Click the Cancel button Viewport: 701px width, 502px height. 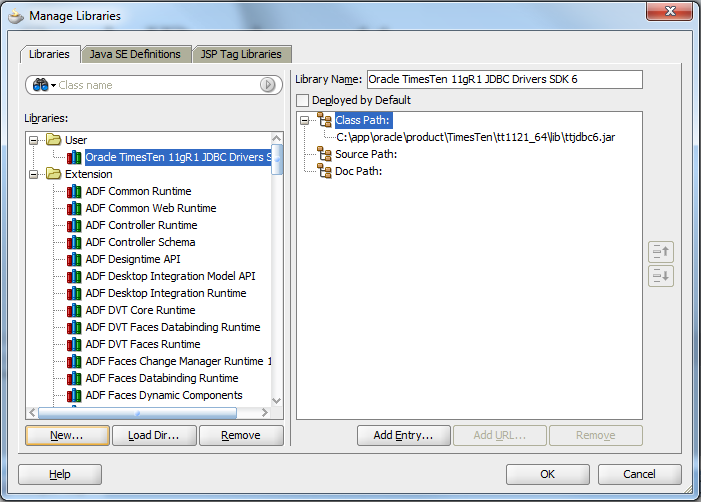tap(640, 474)
